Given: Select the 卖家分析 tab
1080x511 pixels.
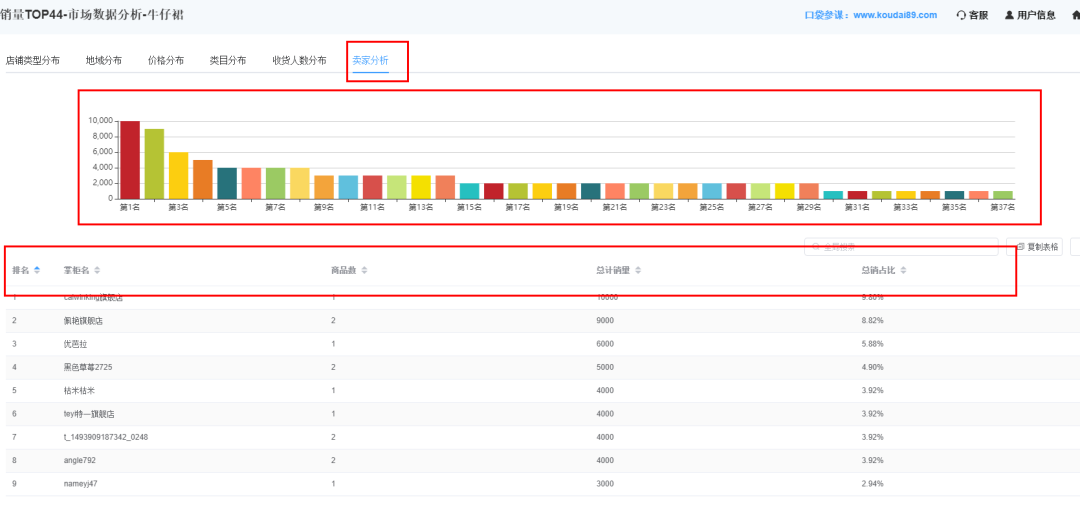Looking at the screenshot, I should pyautogui.click(x=371, y=61).
